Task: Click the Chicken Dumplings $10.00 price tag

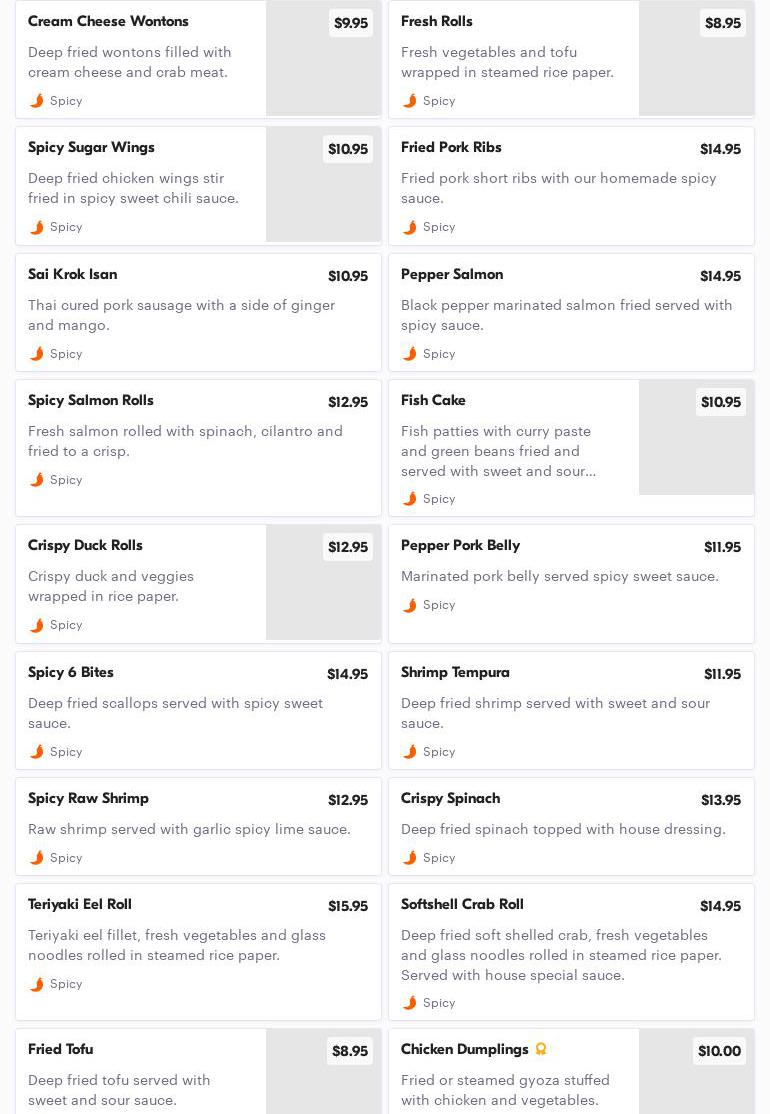Action: [720, 1051]
